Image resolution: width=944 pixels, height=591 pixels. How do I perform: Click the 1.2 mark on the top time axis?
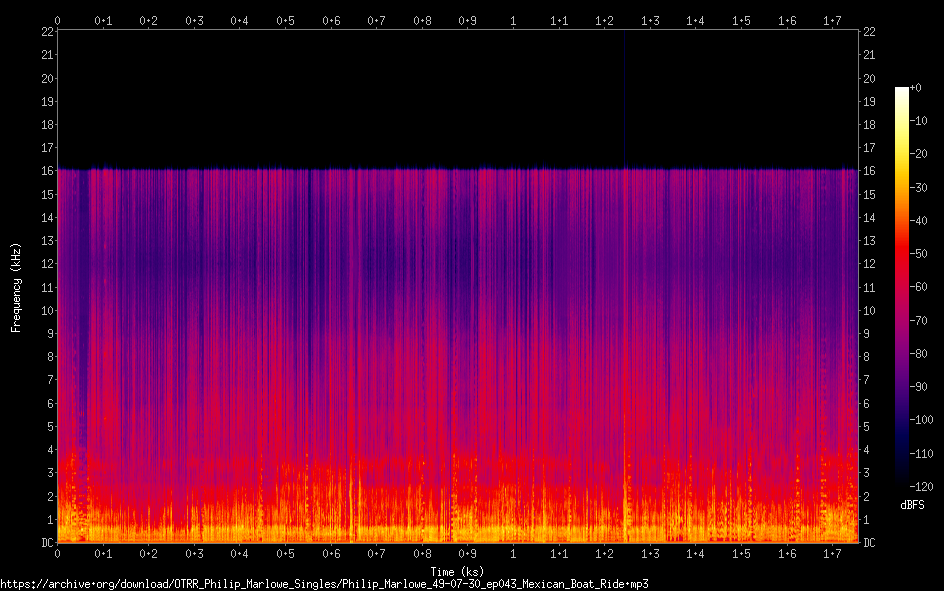pyautogui.click(x=605, y=20)
